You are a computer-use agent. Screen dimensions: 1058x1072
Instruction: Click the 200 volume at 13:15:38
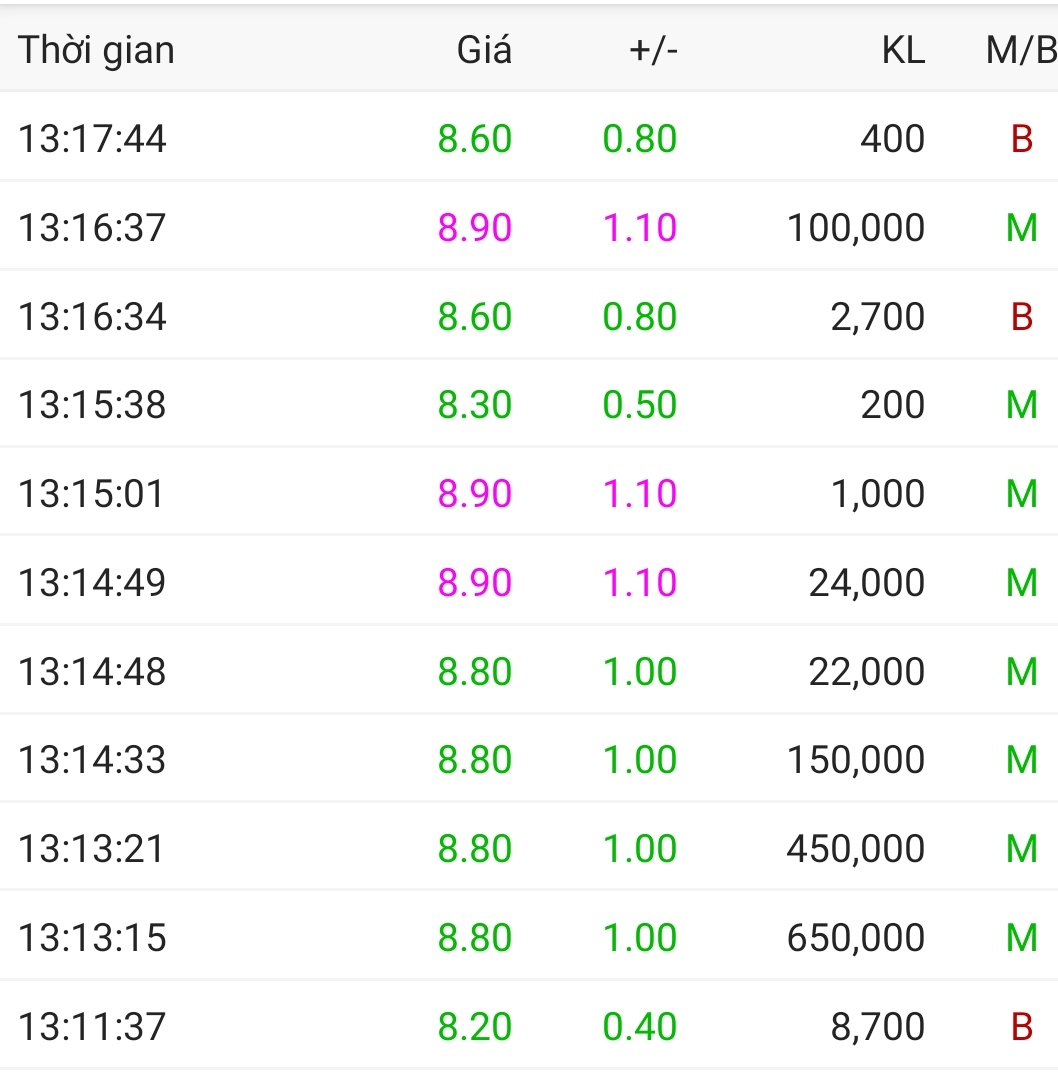(x=892, y=405)
